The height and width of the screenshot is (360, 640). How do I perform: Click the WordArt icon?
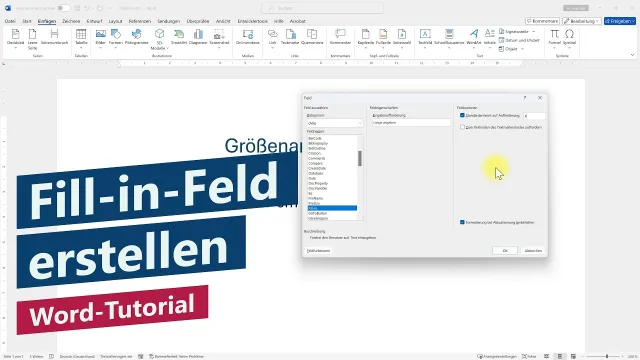(x=473, y=34)
